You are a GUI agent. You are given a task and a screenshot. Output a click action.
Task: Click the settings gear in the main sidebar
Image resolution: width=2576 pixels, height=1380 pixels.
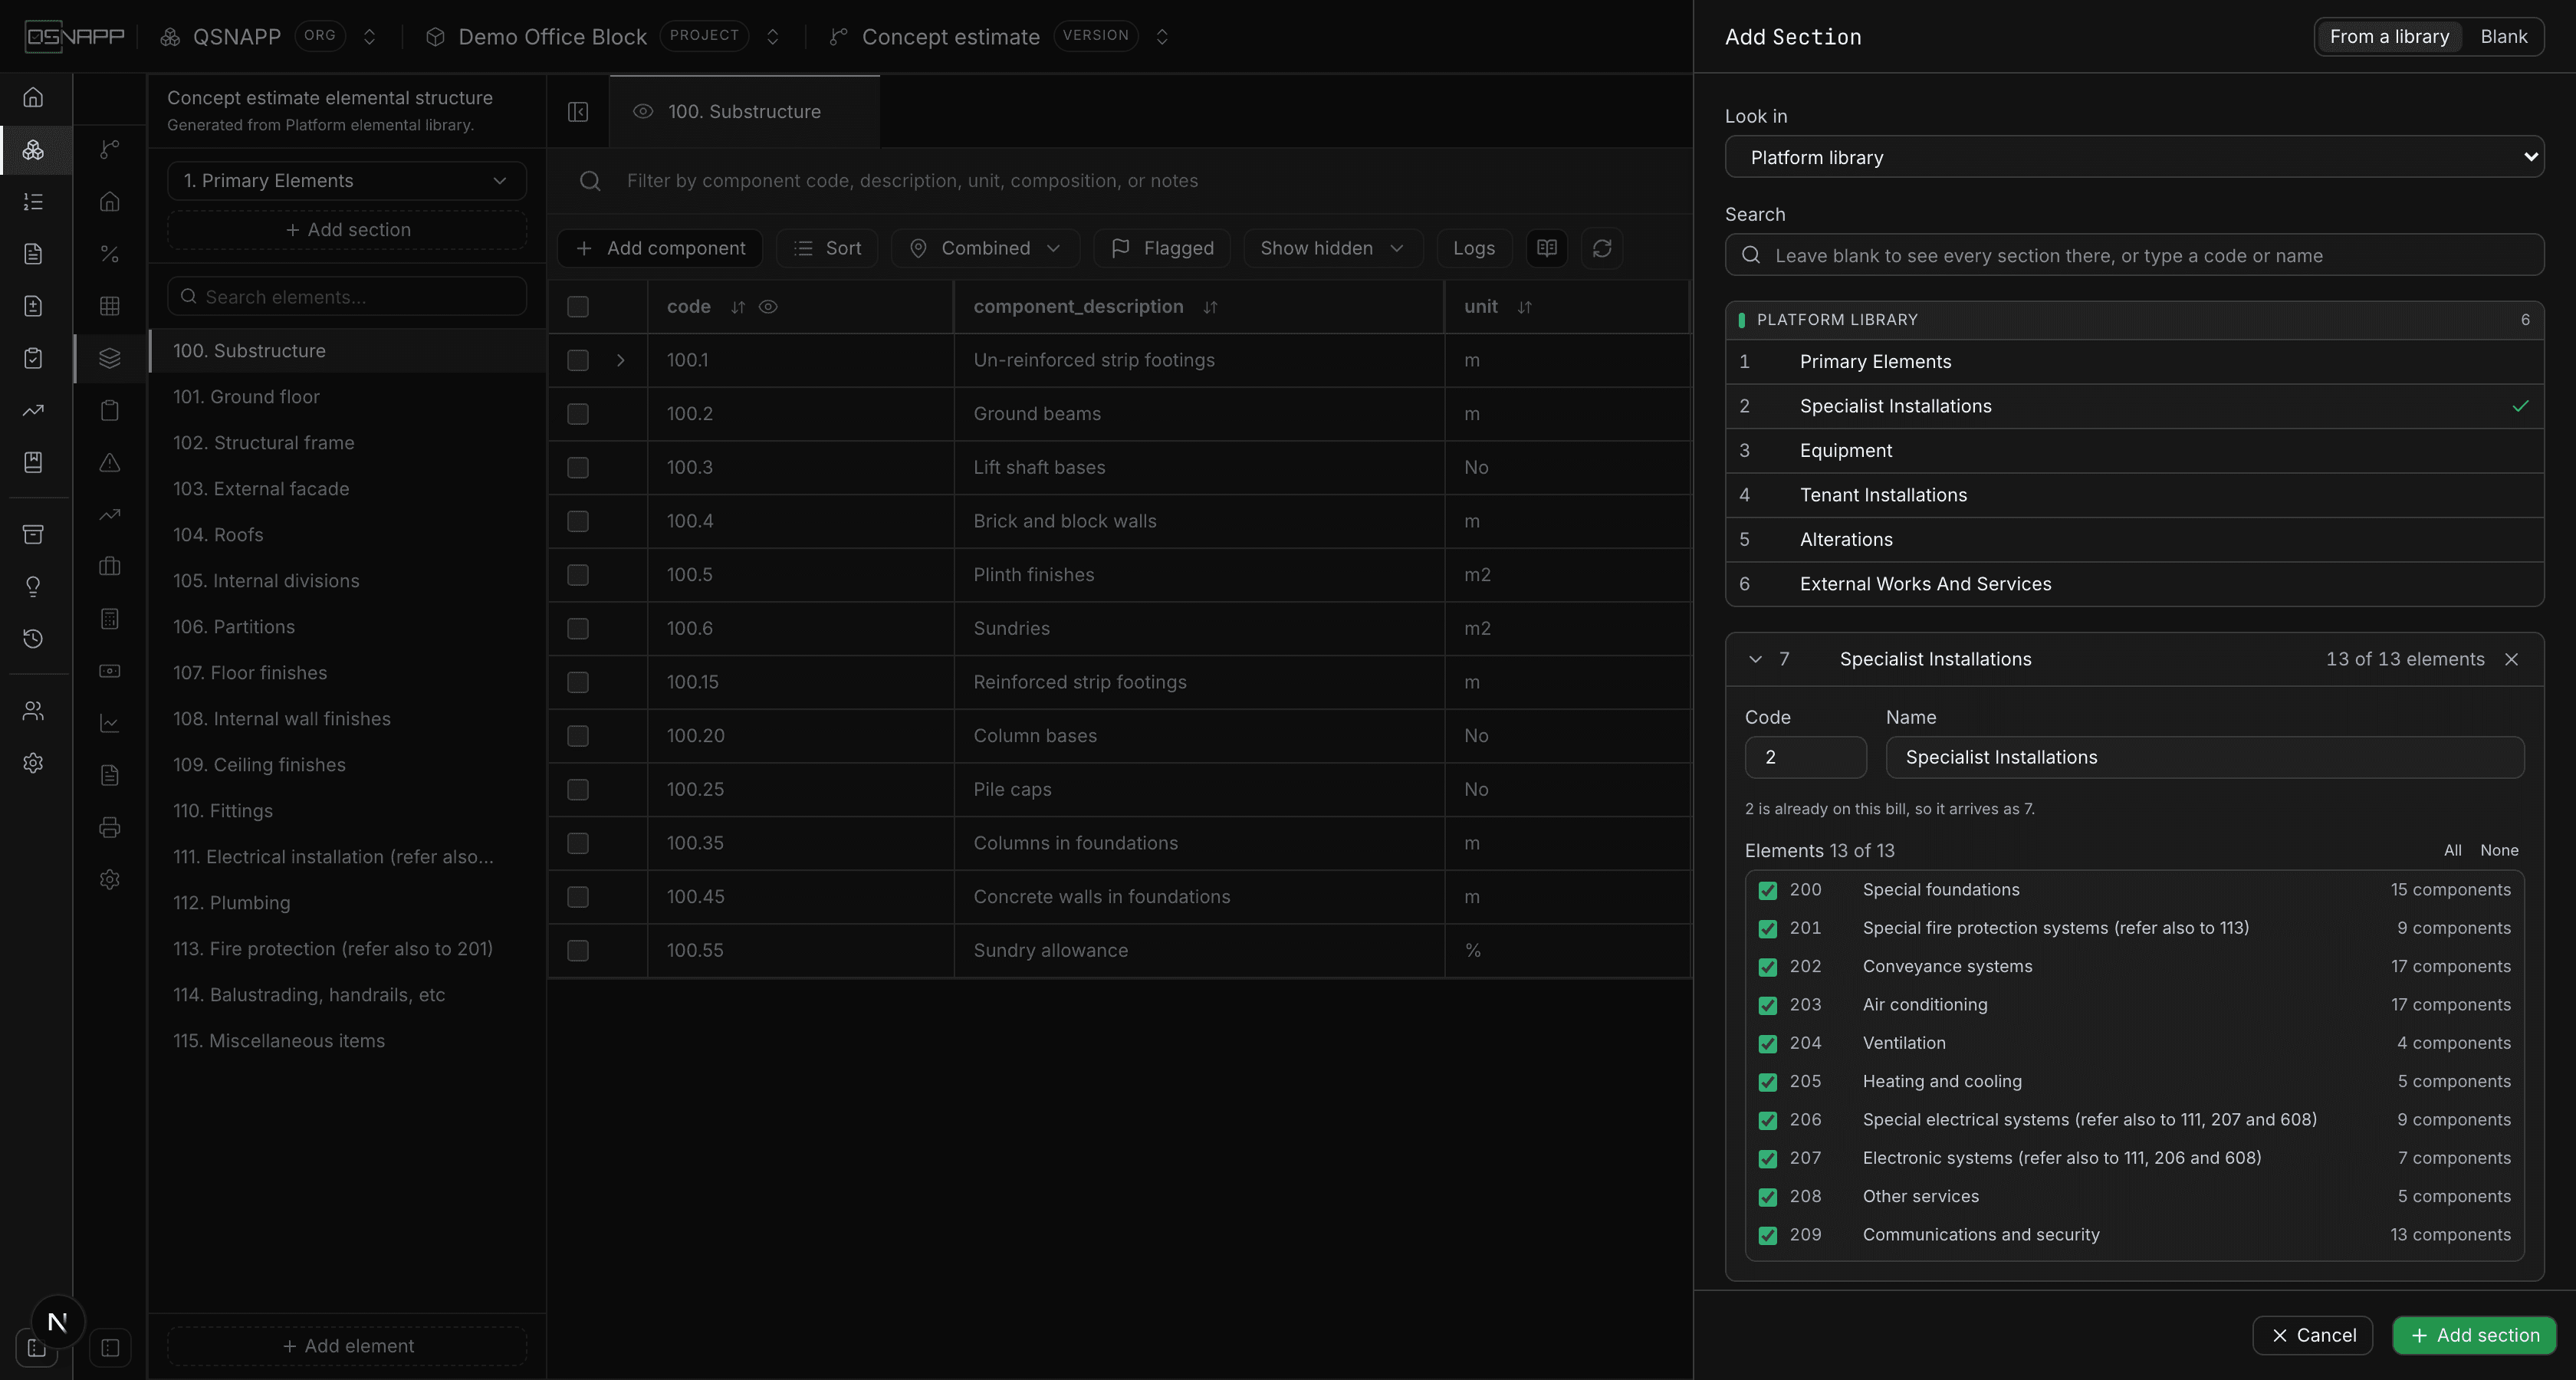(x=33, y=763)
